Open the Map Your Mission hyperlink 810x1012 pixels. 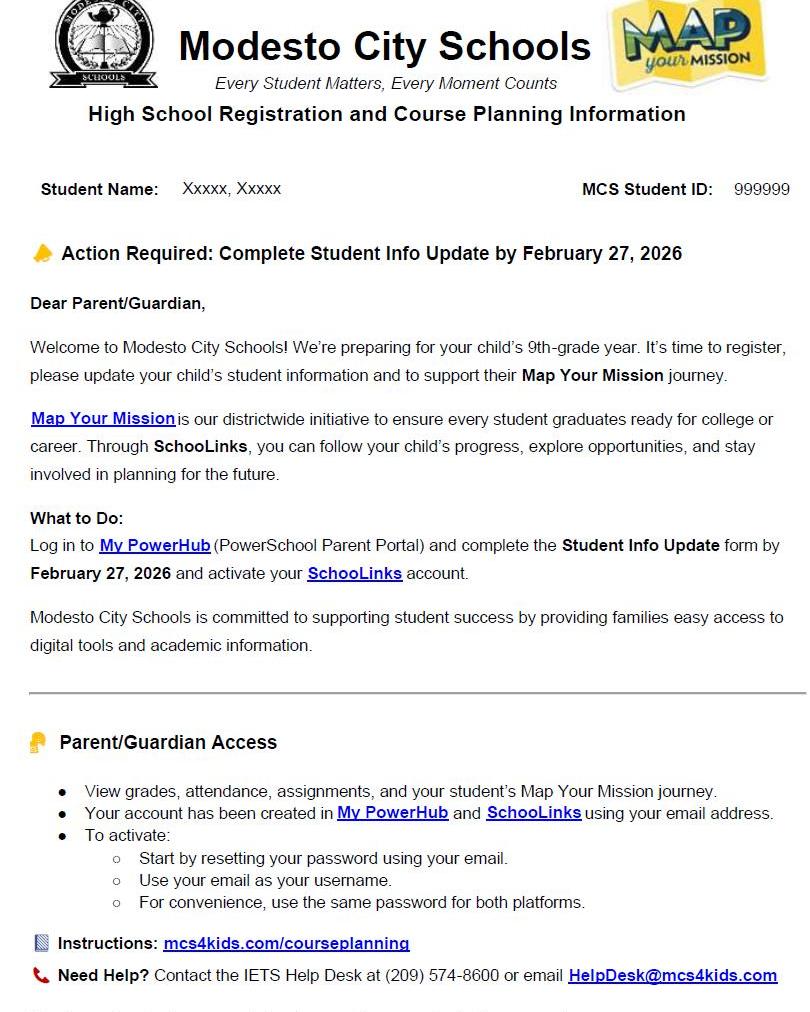pos(103,419)
